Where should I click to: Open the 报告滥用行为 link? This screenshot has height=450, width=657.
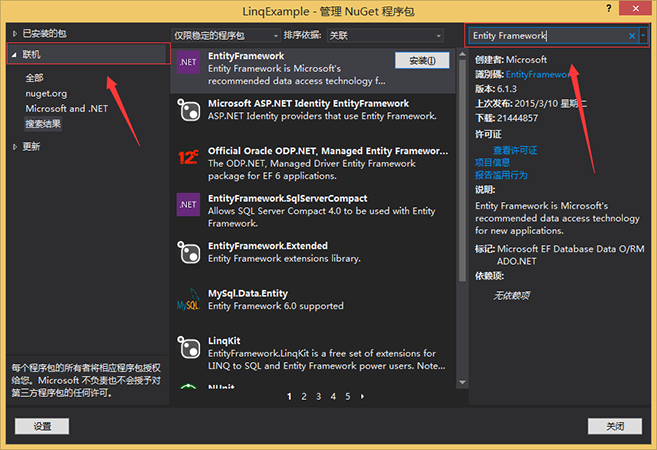coord(501,175)
